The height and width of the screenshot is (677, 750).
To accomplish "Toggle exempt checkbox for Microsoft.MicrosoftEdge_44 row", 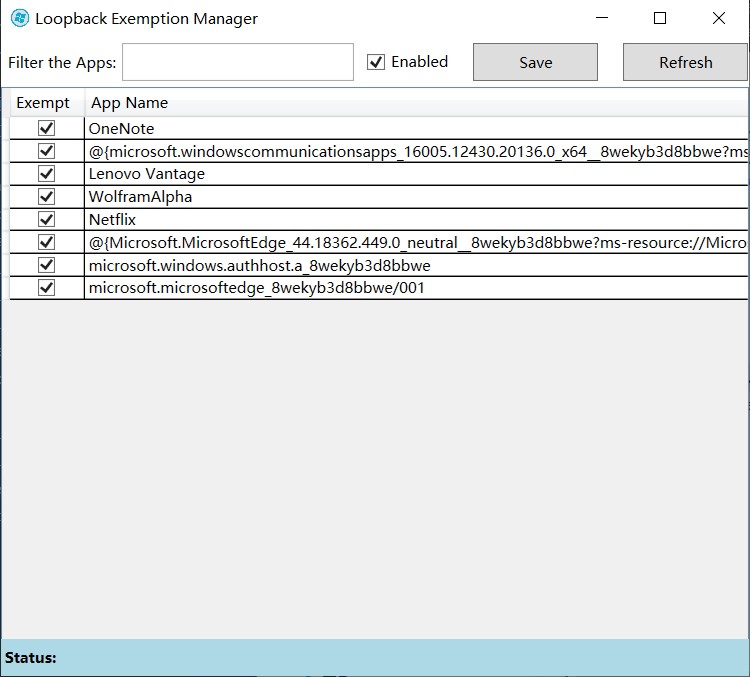I will coord(46,242).
